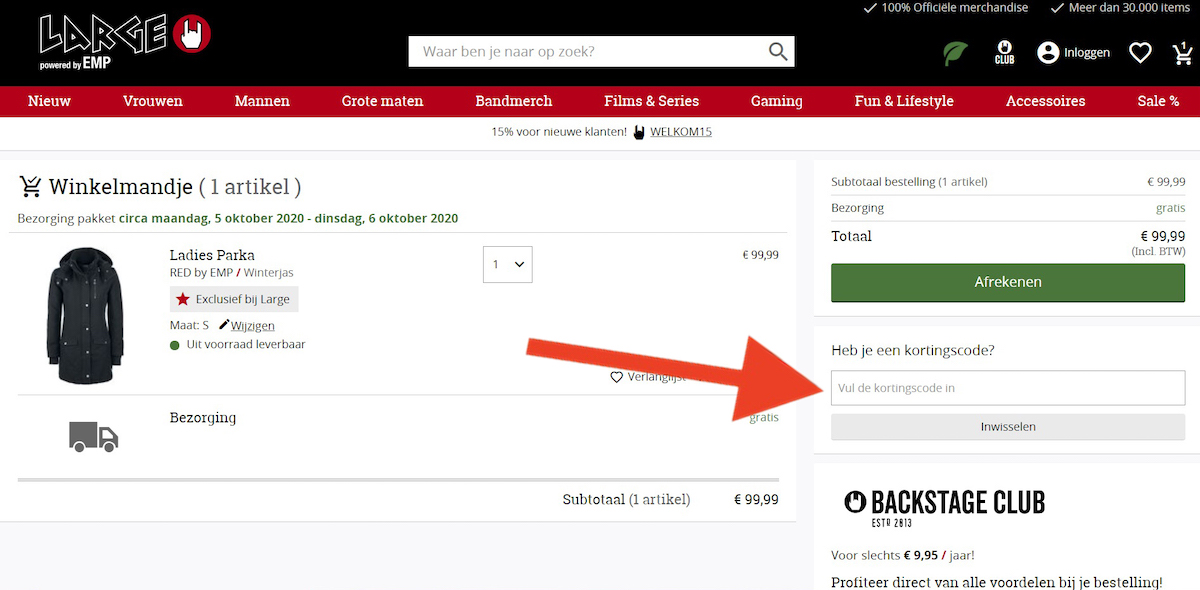Viewport: 1200px width, 590px height.
Task: Open the Backstage Club header icon
Action: (x=1004, y=52)
